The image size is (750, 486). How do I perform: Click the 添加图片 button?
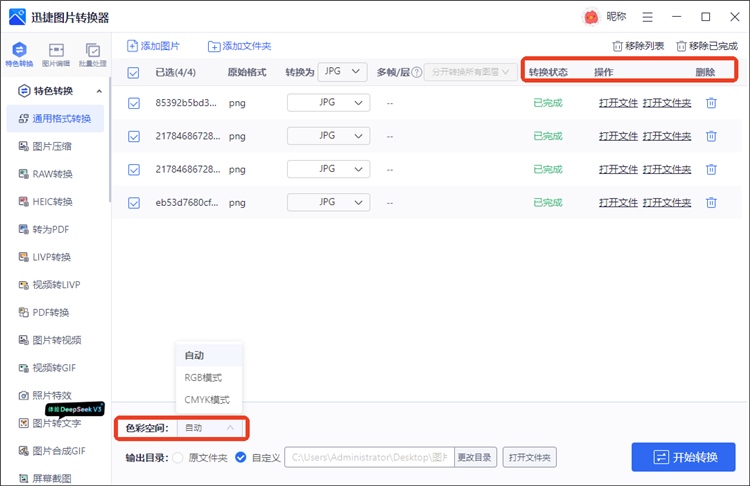153,46
